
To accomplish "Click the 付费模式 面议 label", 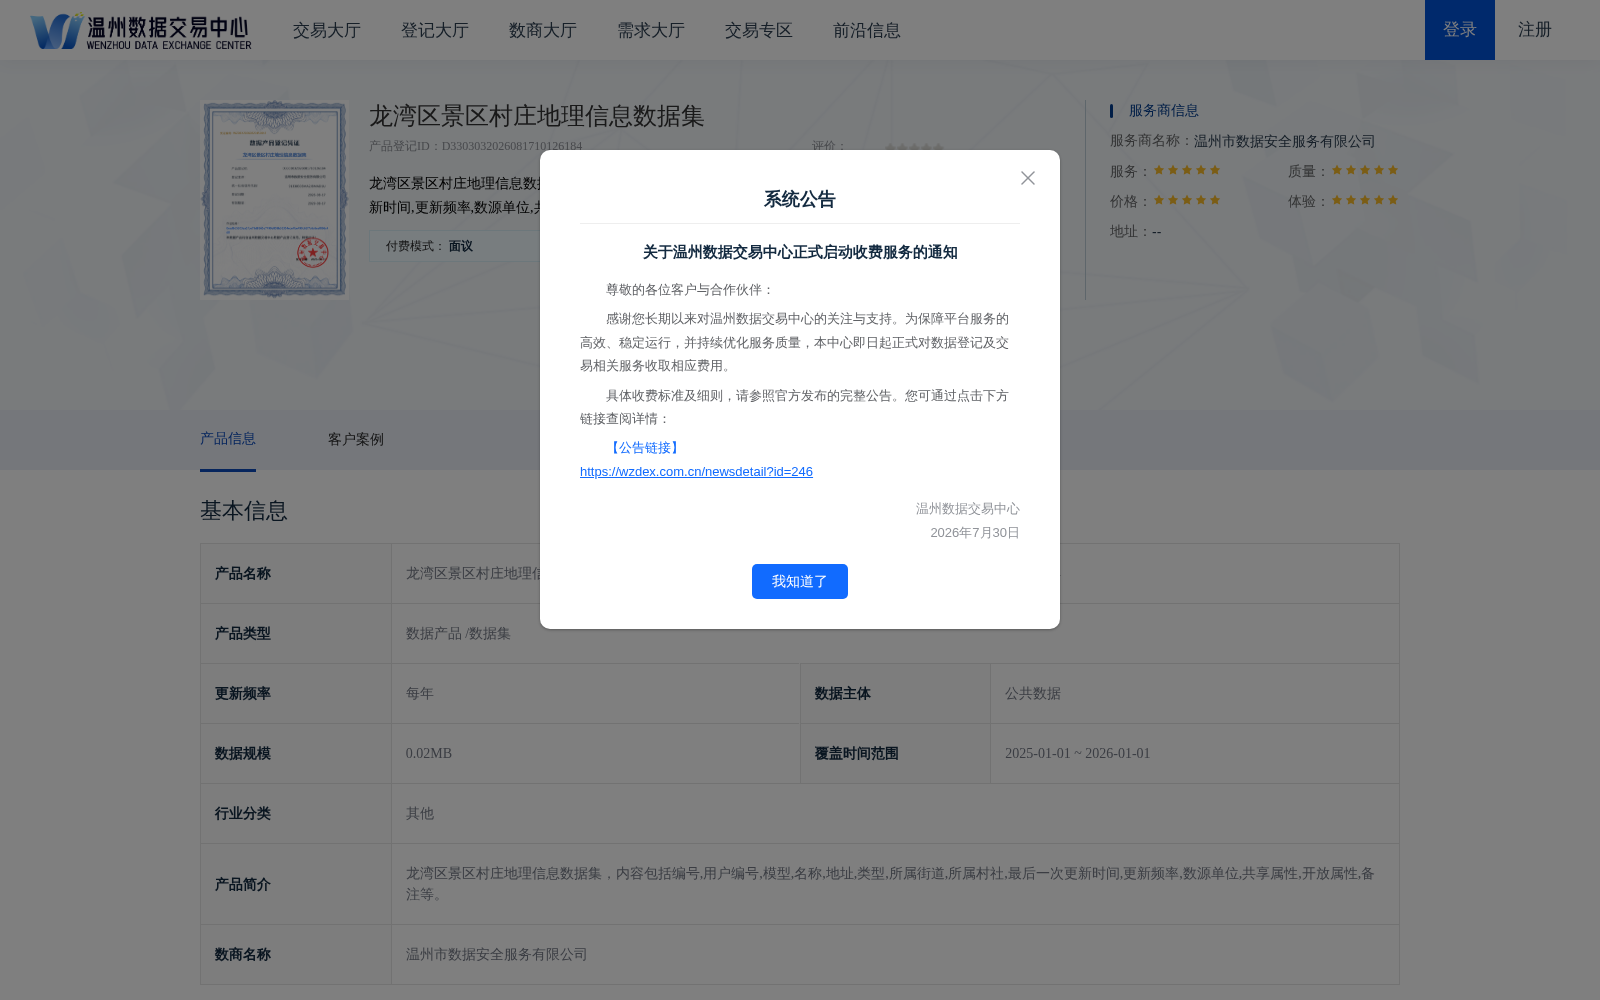I will point(430,246).
